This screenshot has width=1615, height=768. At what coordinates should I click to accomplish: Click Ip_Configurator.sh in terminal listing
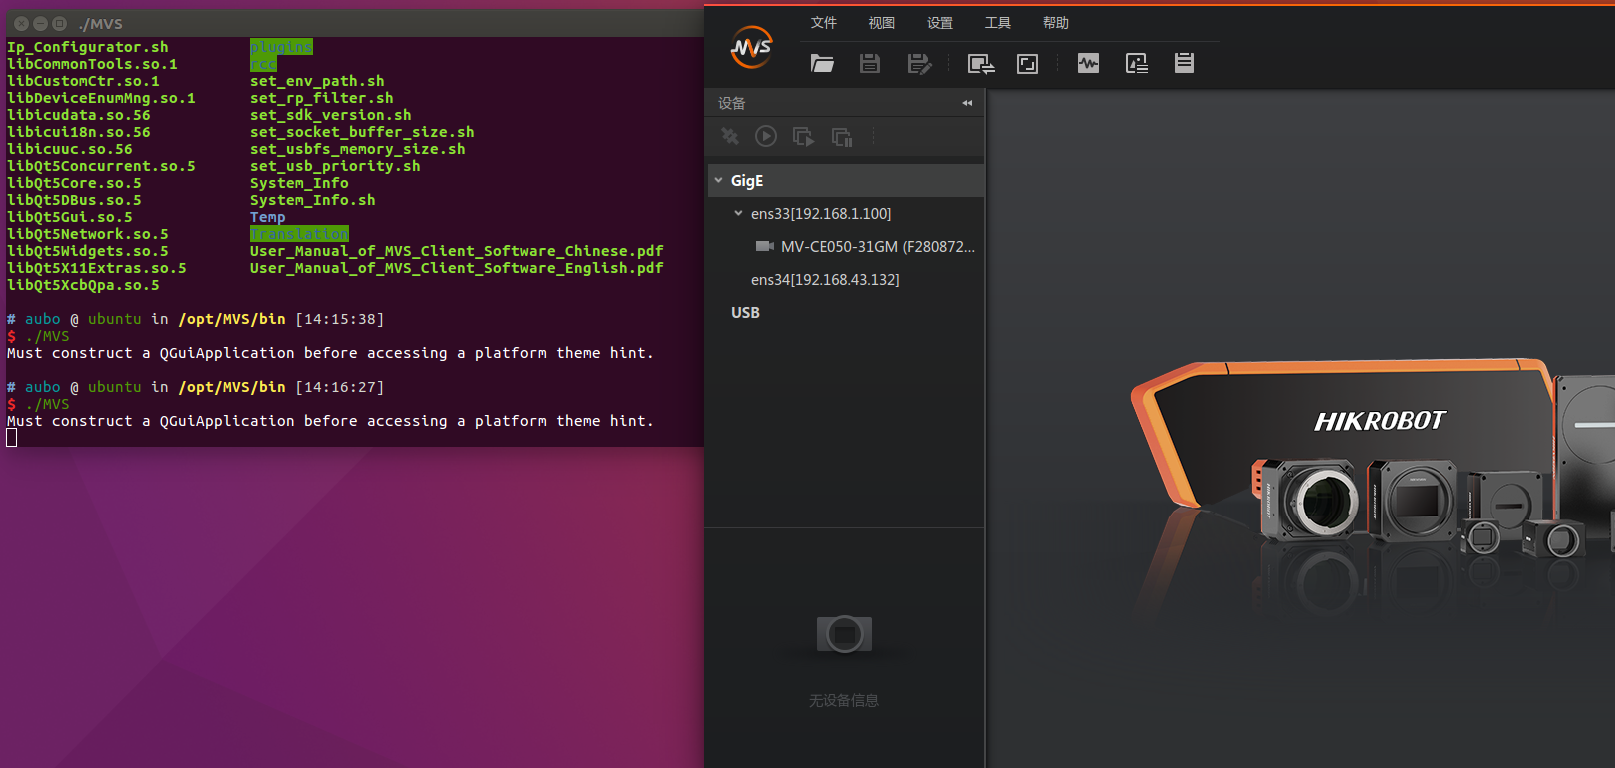88,47
